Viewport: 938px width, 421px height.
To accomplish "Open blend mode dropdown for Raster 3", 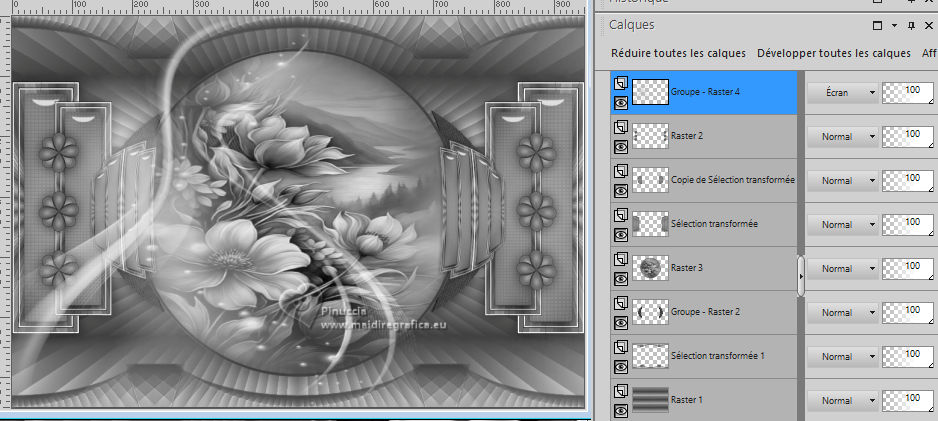I will click(x=842, y=269).
